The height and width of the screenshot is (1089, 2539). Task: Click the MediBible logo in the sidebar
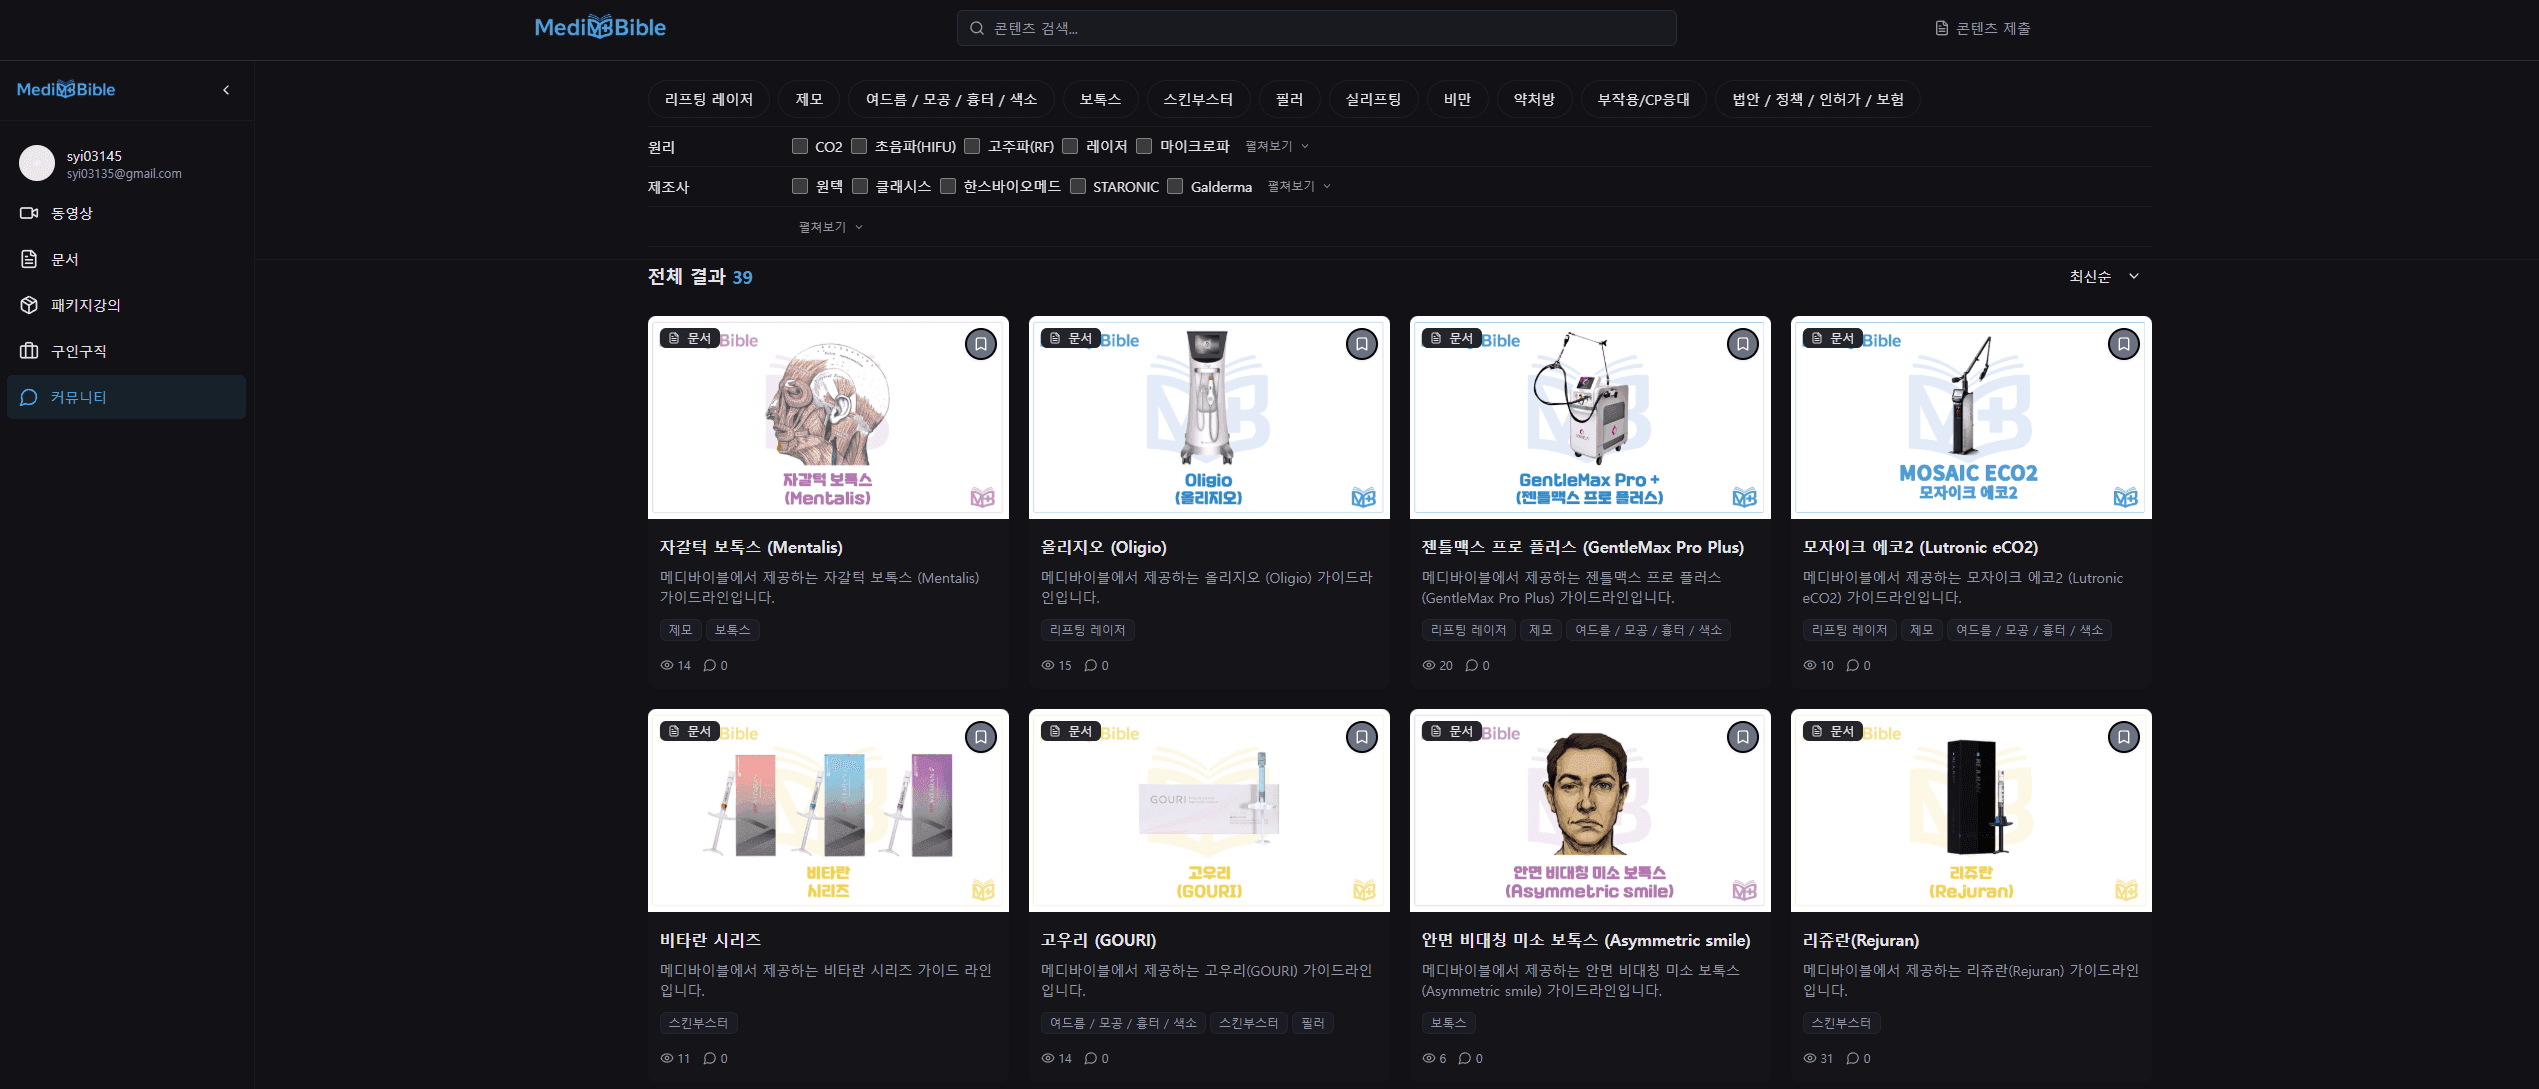pos(66,89)
